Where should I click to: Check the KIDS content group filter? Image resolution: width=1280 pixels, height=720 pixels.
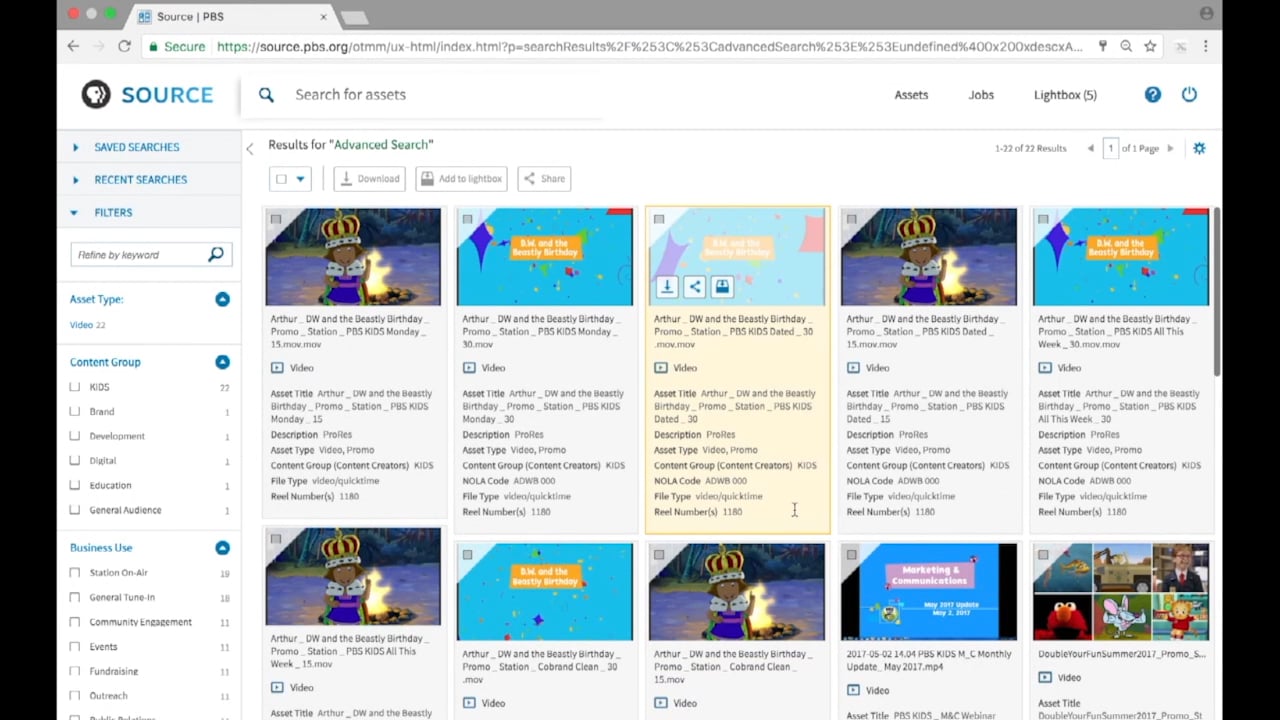75,387
